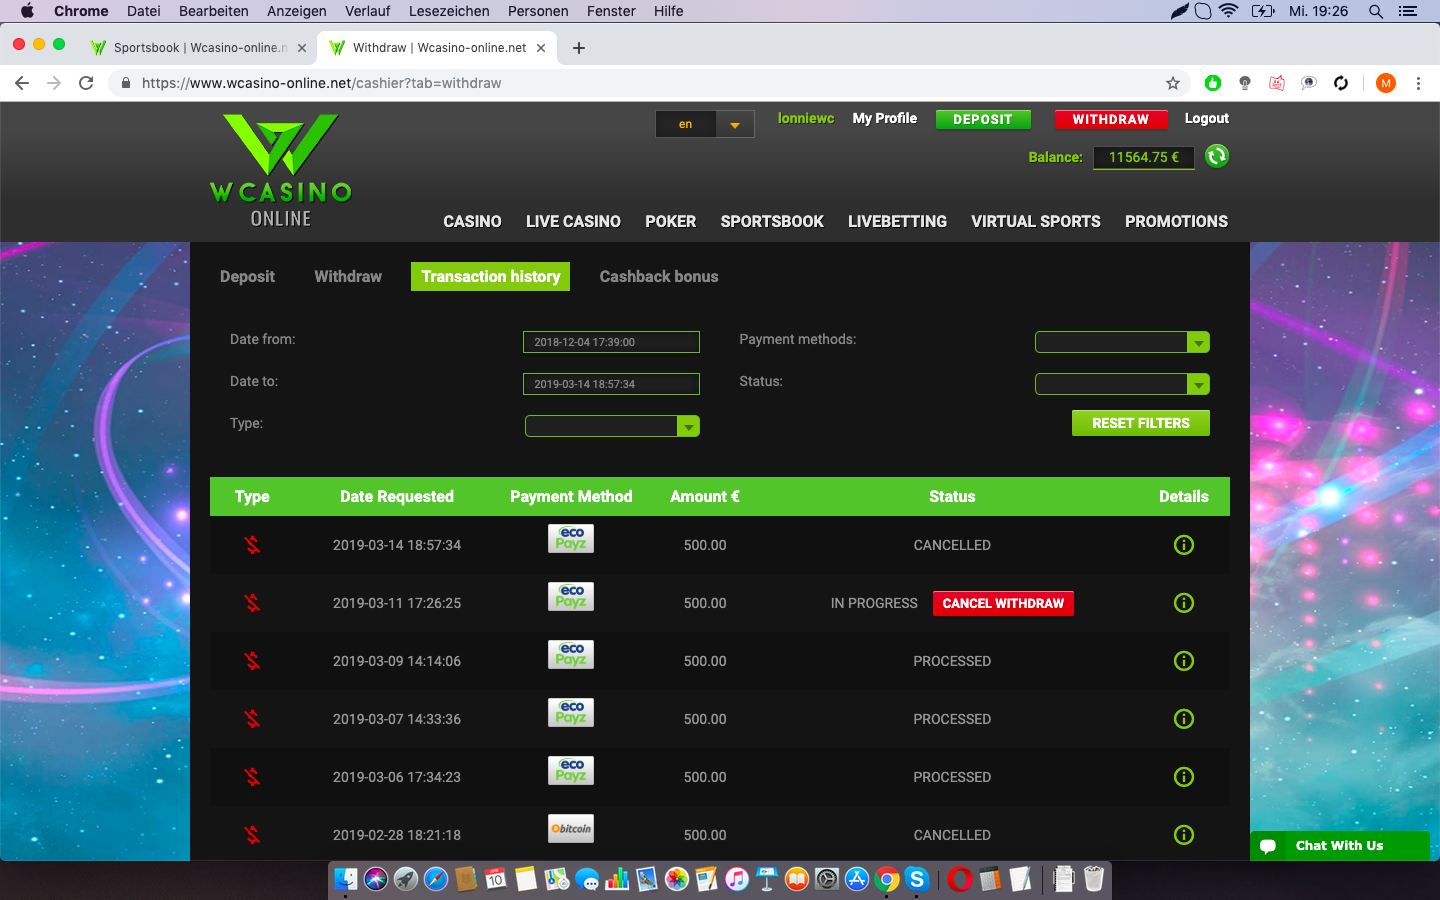The image size is (1440, 900).
Task: Click RESET FILTERS button
Action: point(1141,423)
